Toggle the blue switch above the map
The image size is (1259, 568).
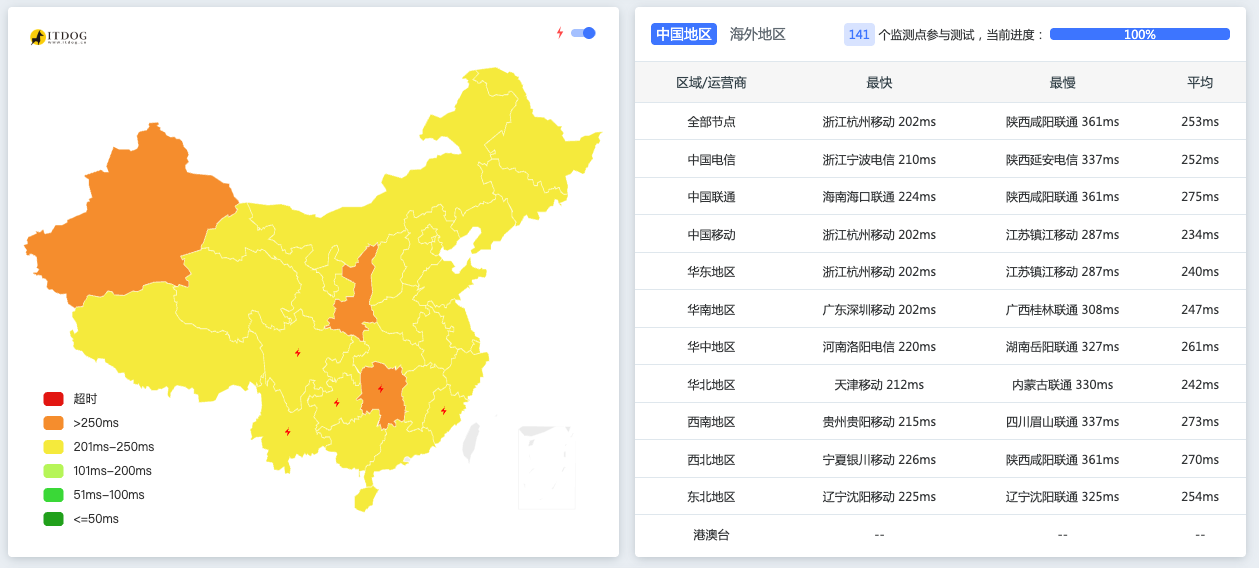click(x=583, y=33)
